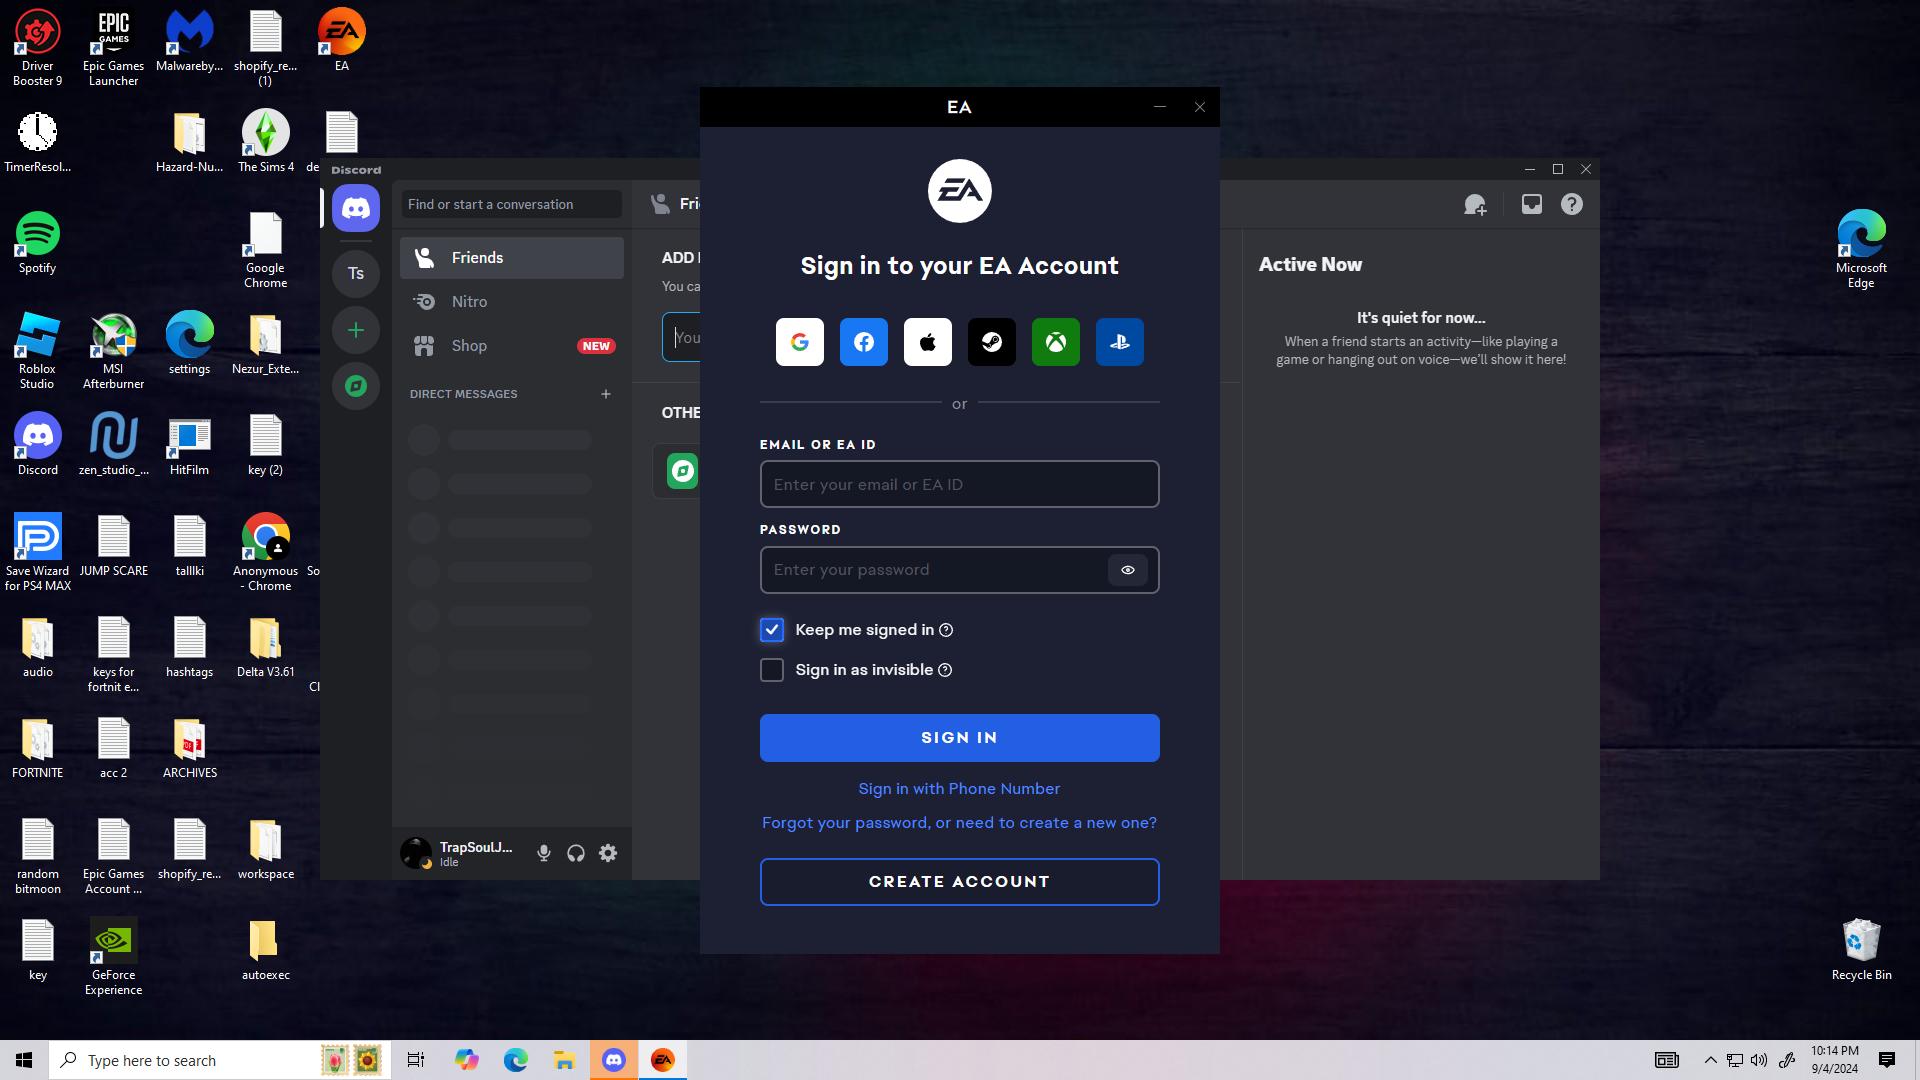Enable Sign in as invisible
Image resolution: width=1920 pixels, height=1080 pixels.
pyautogui.click(x=771, y=670)
